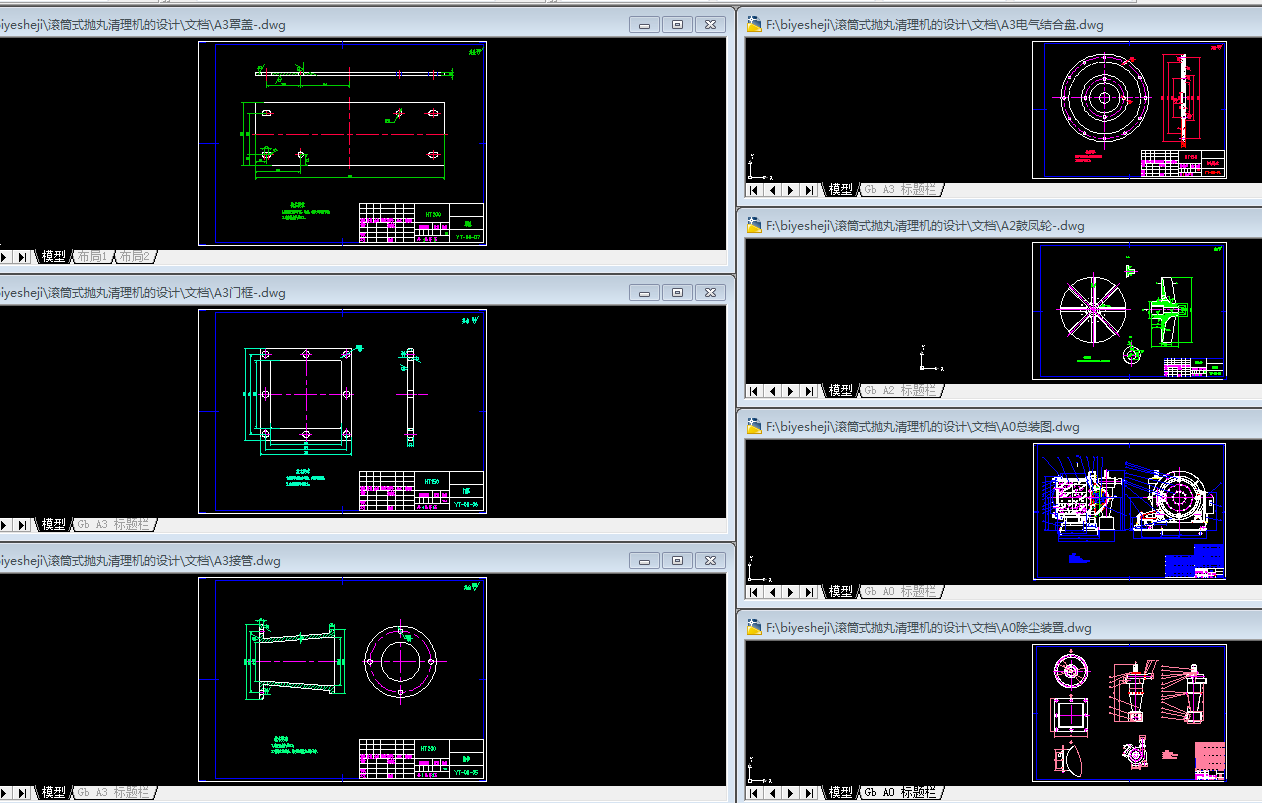Viewport: 1262px width, 803px height.
Task: Click the title block table in A3罩盖 drawing
Action: tap(421, 223)
